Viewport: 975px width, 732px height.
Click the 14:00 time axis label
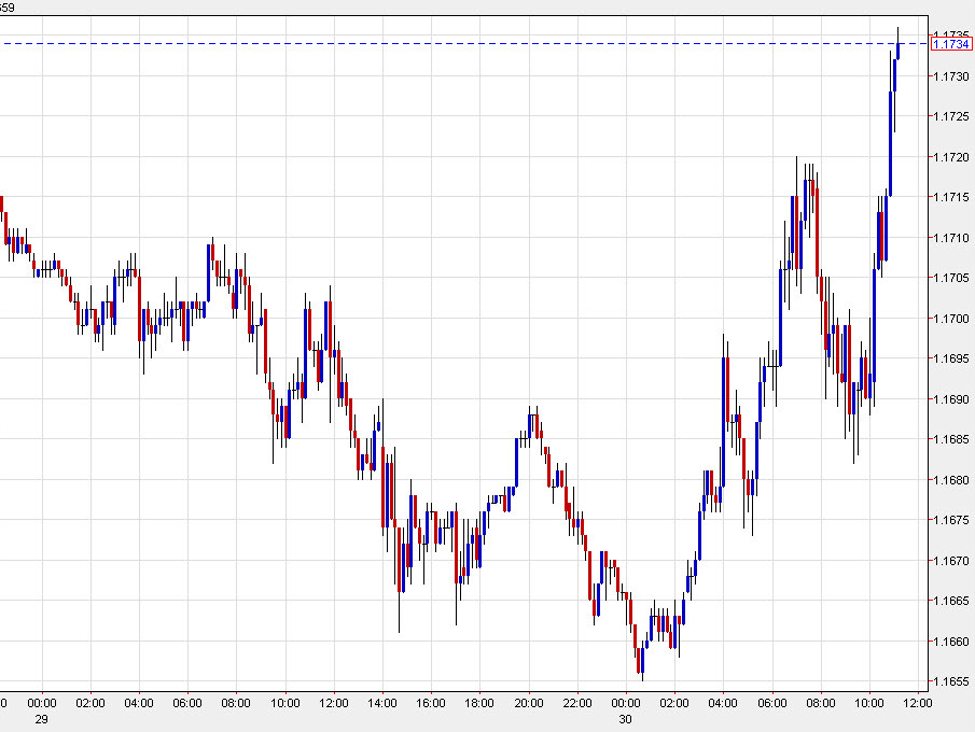click(x=382, y=703)
